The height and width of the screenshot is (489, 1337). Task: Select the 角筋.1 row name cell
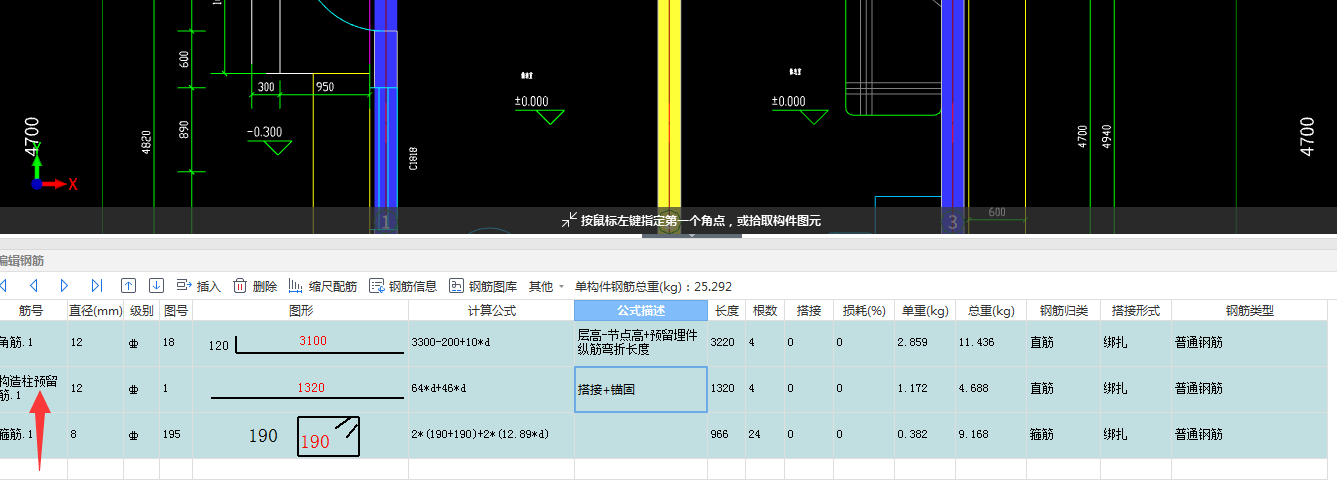(32, 343)
